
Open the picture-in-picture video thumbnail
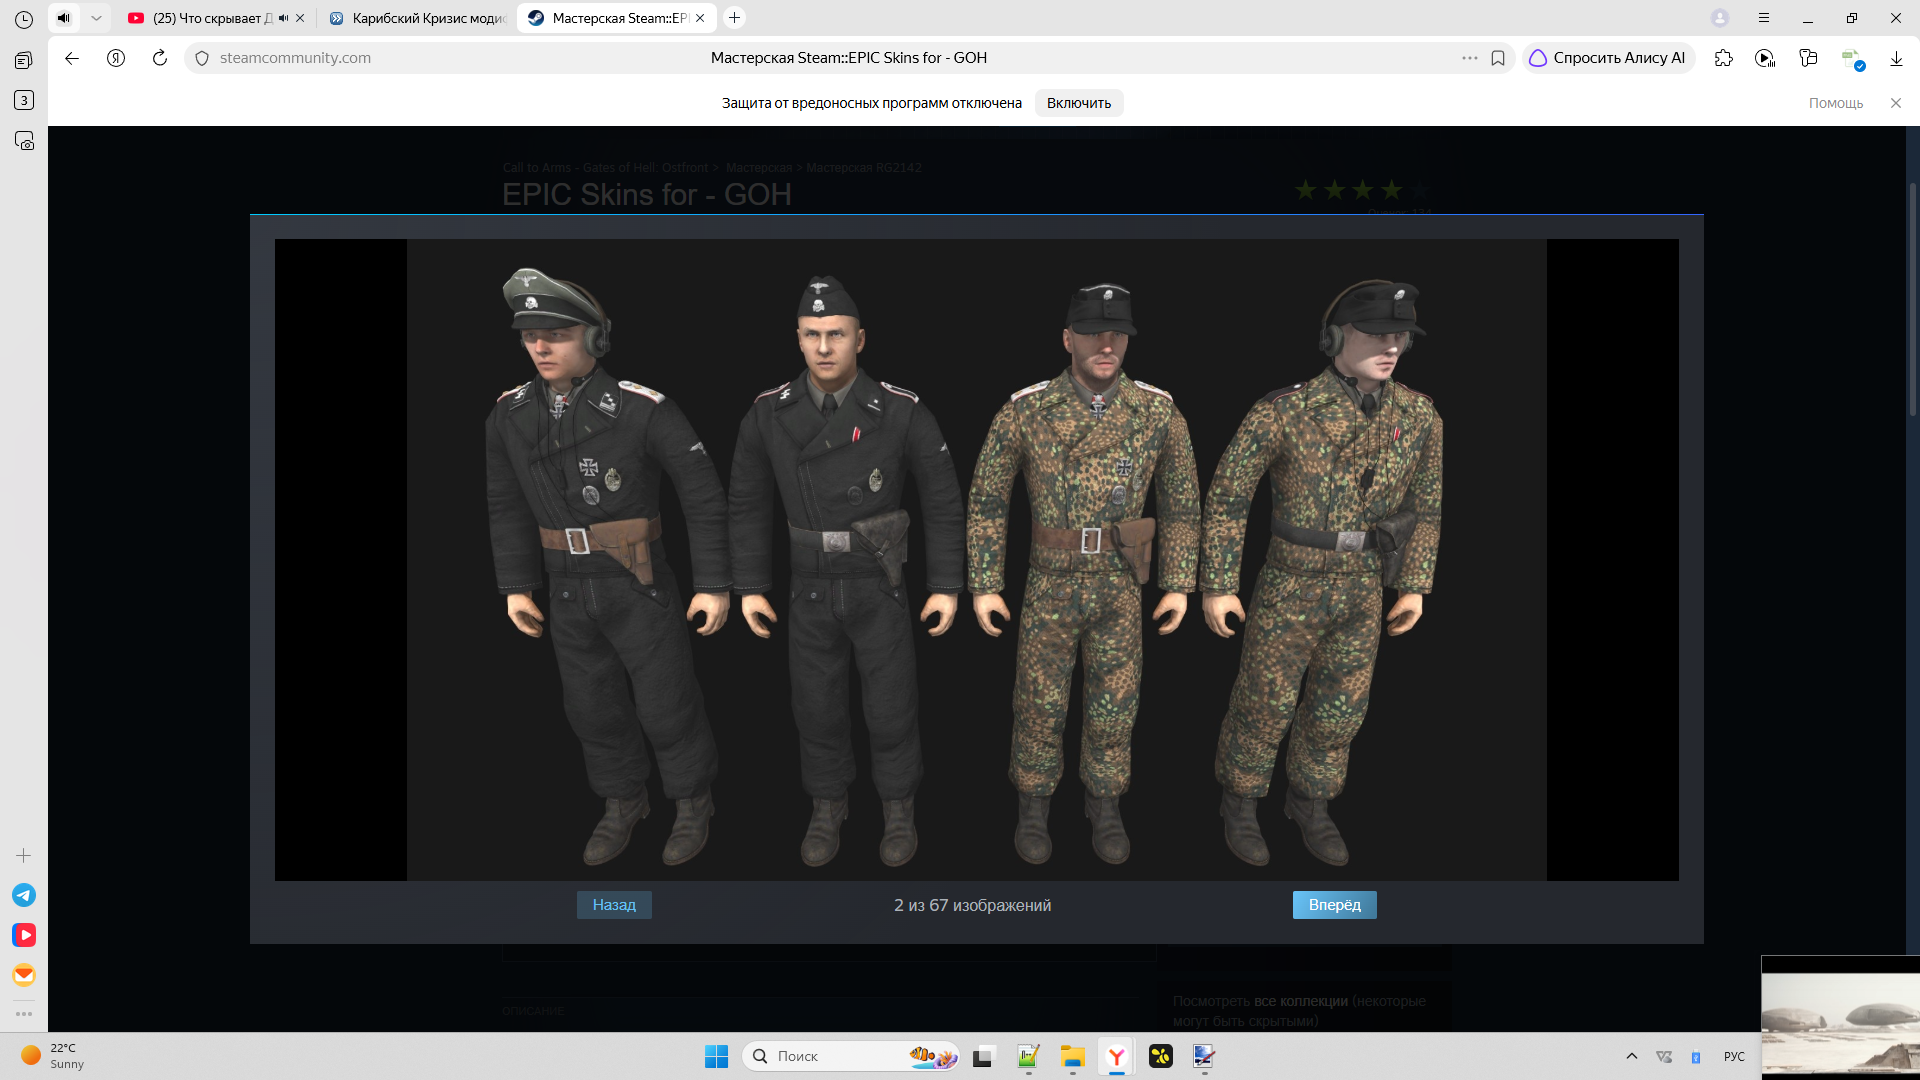click(x=1841, y=1018)
